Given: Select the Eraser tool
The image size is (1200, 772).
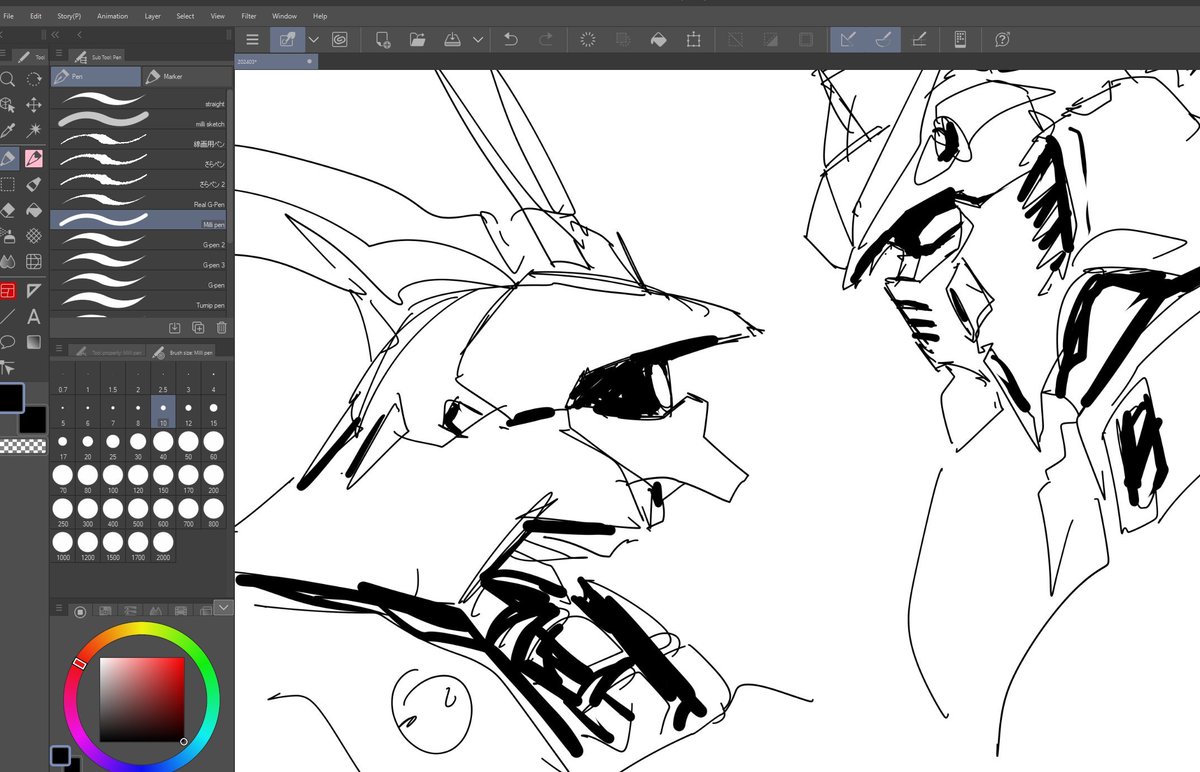Looking at the screenshot, I should 7,210.
